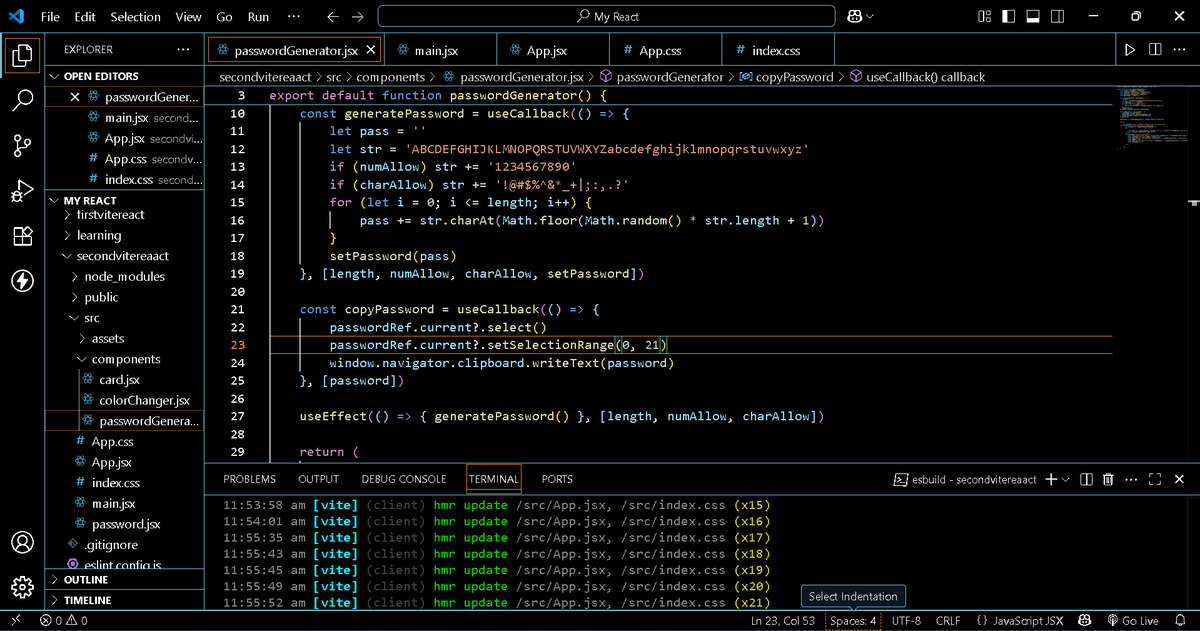This screenshot has width=1200, height=631.
Task: Open the Search view in the activity bar
Action: [x=22, y=100]
